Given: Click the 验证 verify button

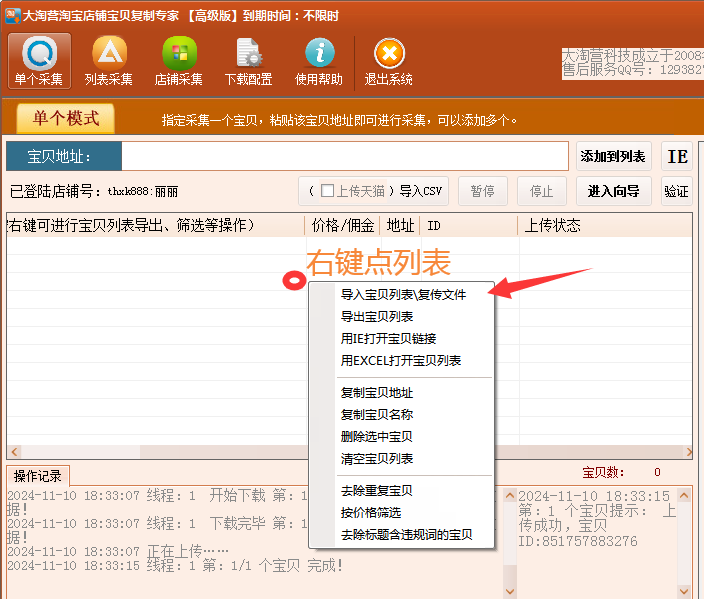Looking at the screenshot, I should [676, 191].
